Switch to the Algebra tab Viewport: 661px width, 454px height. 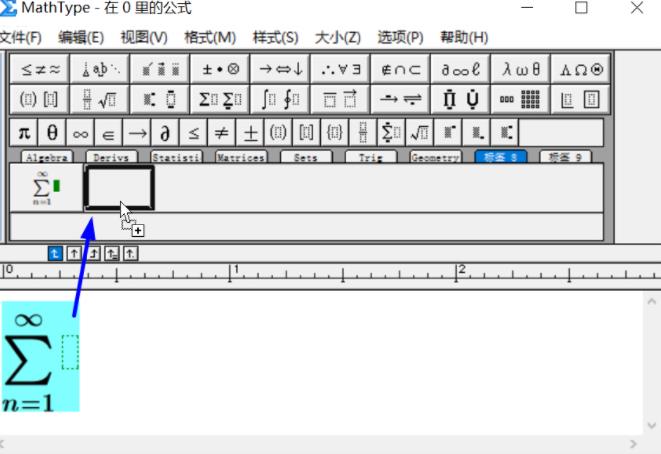[47, 157]
